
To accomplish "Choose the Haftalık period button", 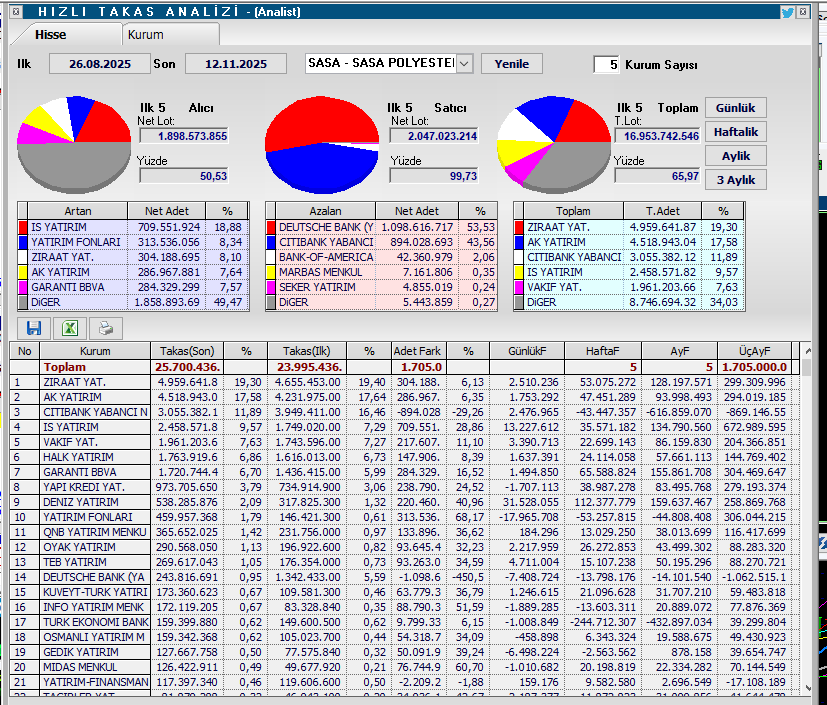I will 735,132.
